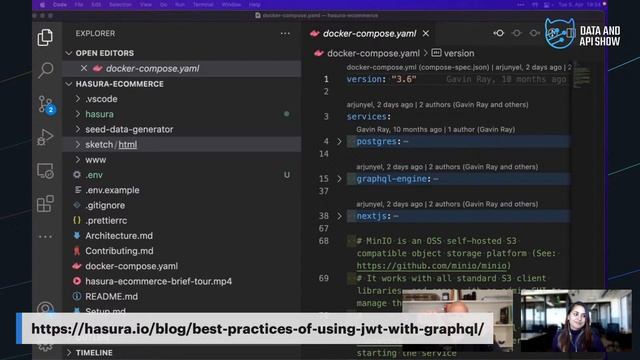Click the version "3.6" value in line 1
The width and height of the screenshot is (640, 360).
403,79
